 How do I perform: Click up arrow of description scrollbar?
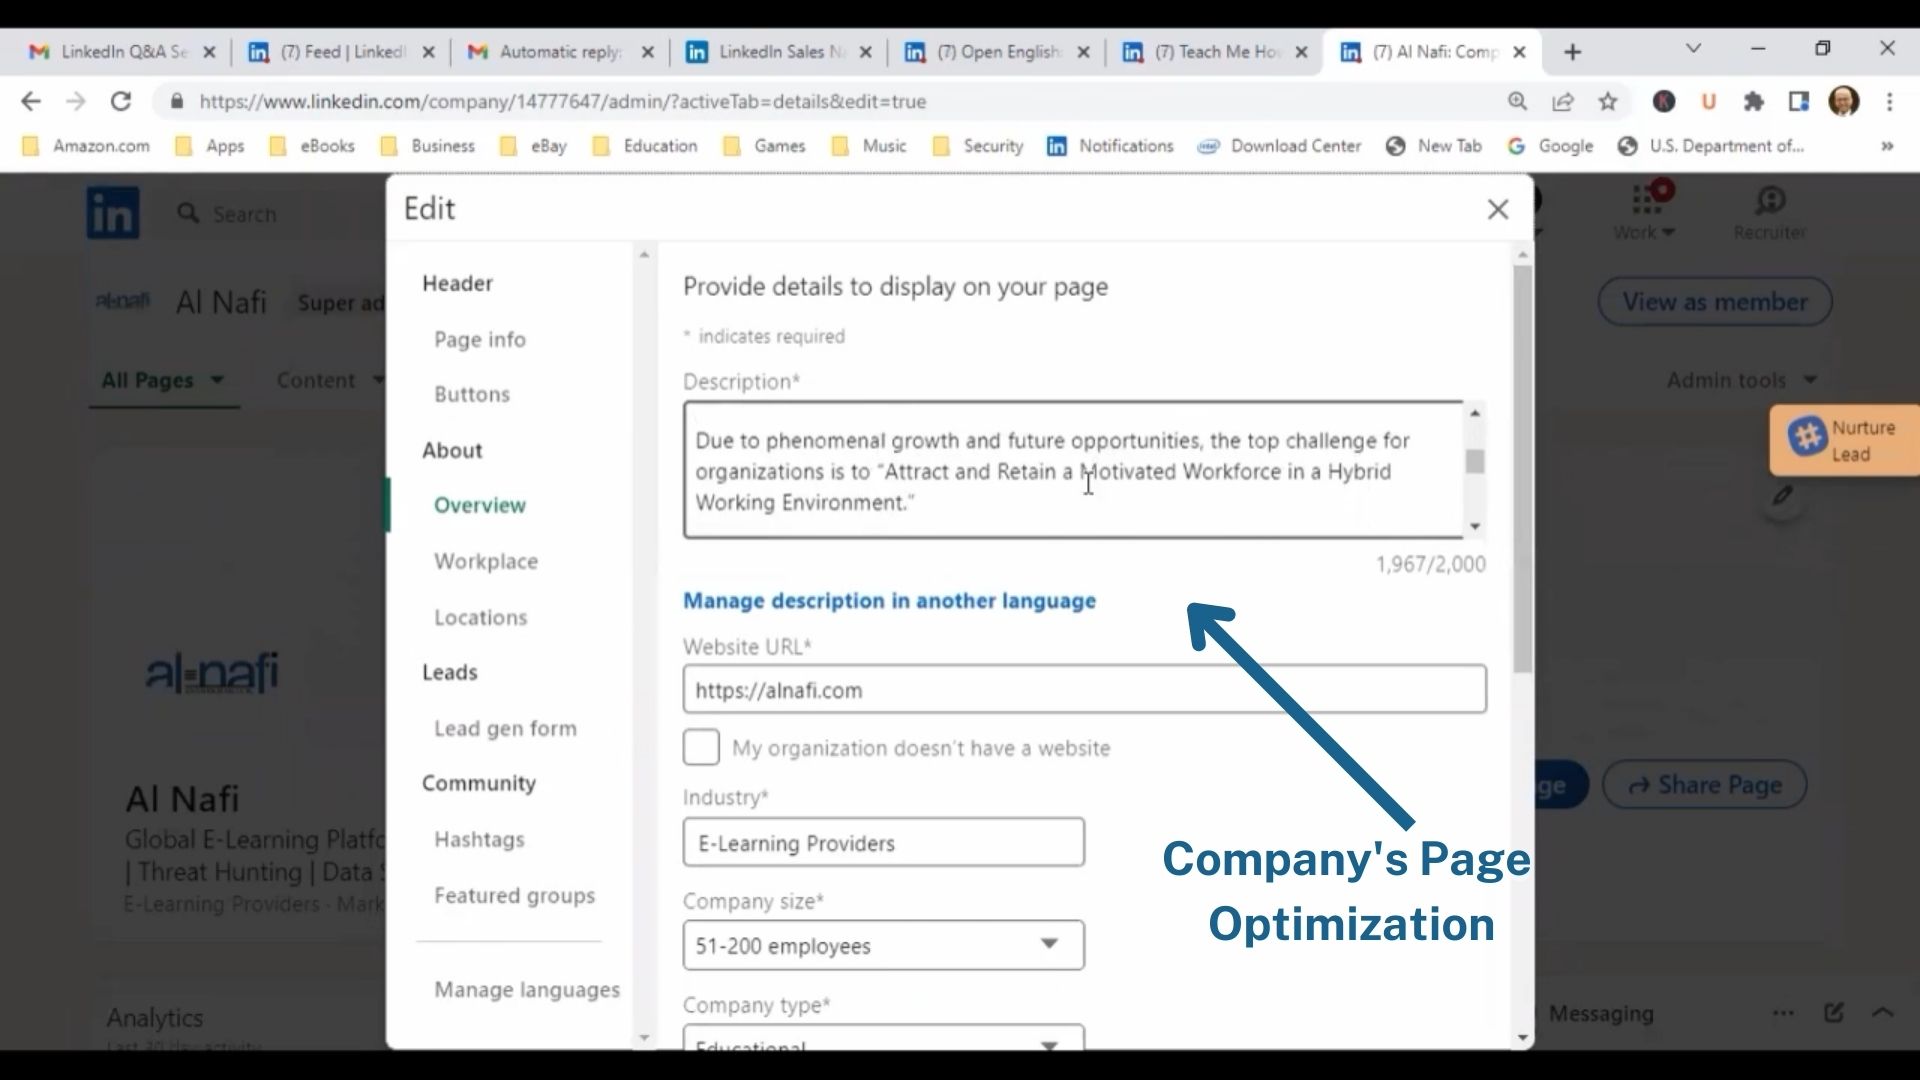[1475, 412]
